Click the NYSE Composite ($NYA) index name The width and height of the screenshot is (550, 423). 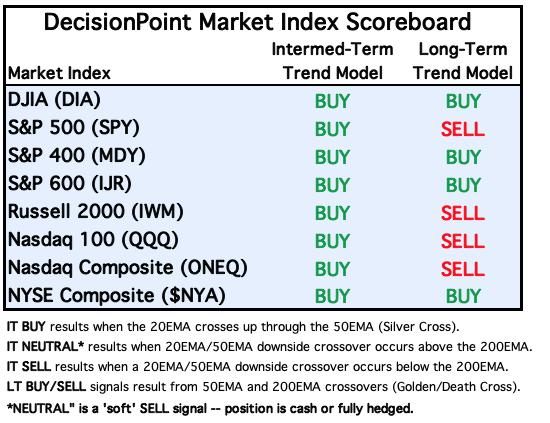point(116,296)
